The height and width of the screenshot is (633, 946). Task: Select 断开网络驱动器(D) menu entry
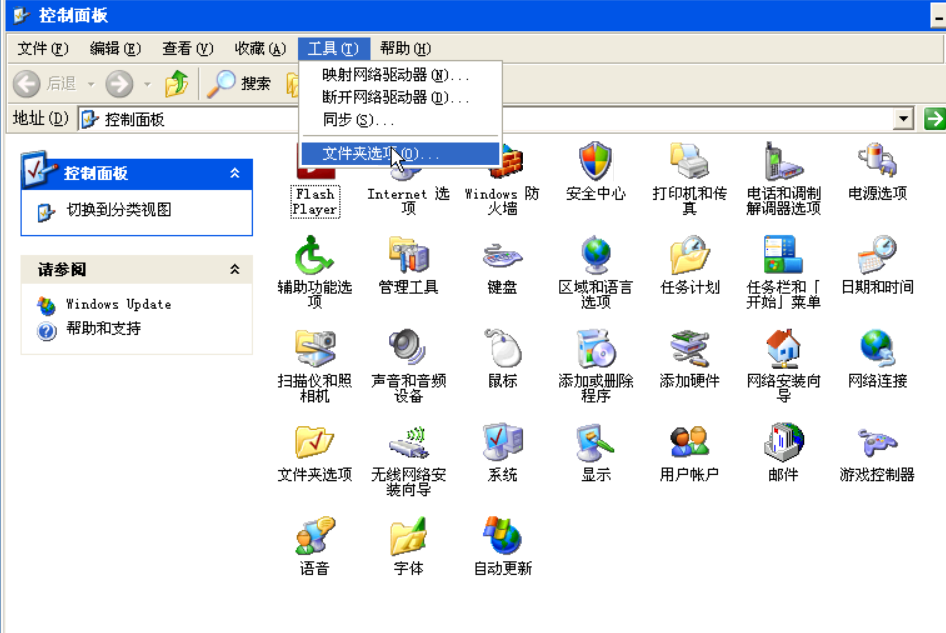click(401, 97)
